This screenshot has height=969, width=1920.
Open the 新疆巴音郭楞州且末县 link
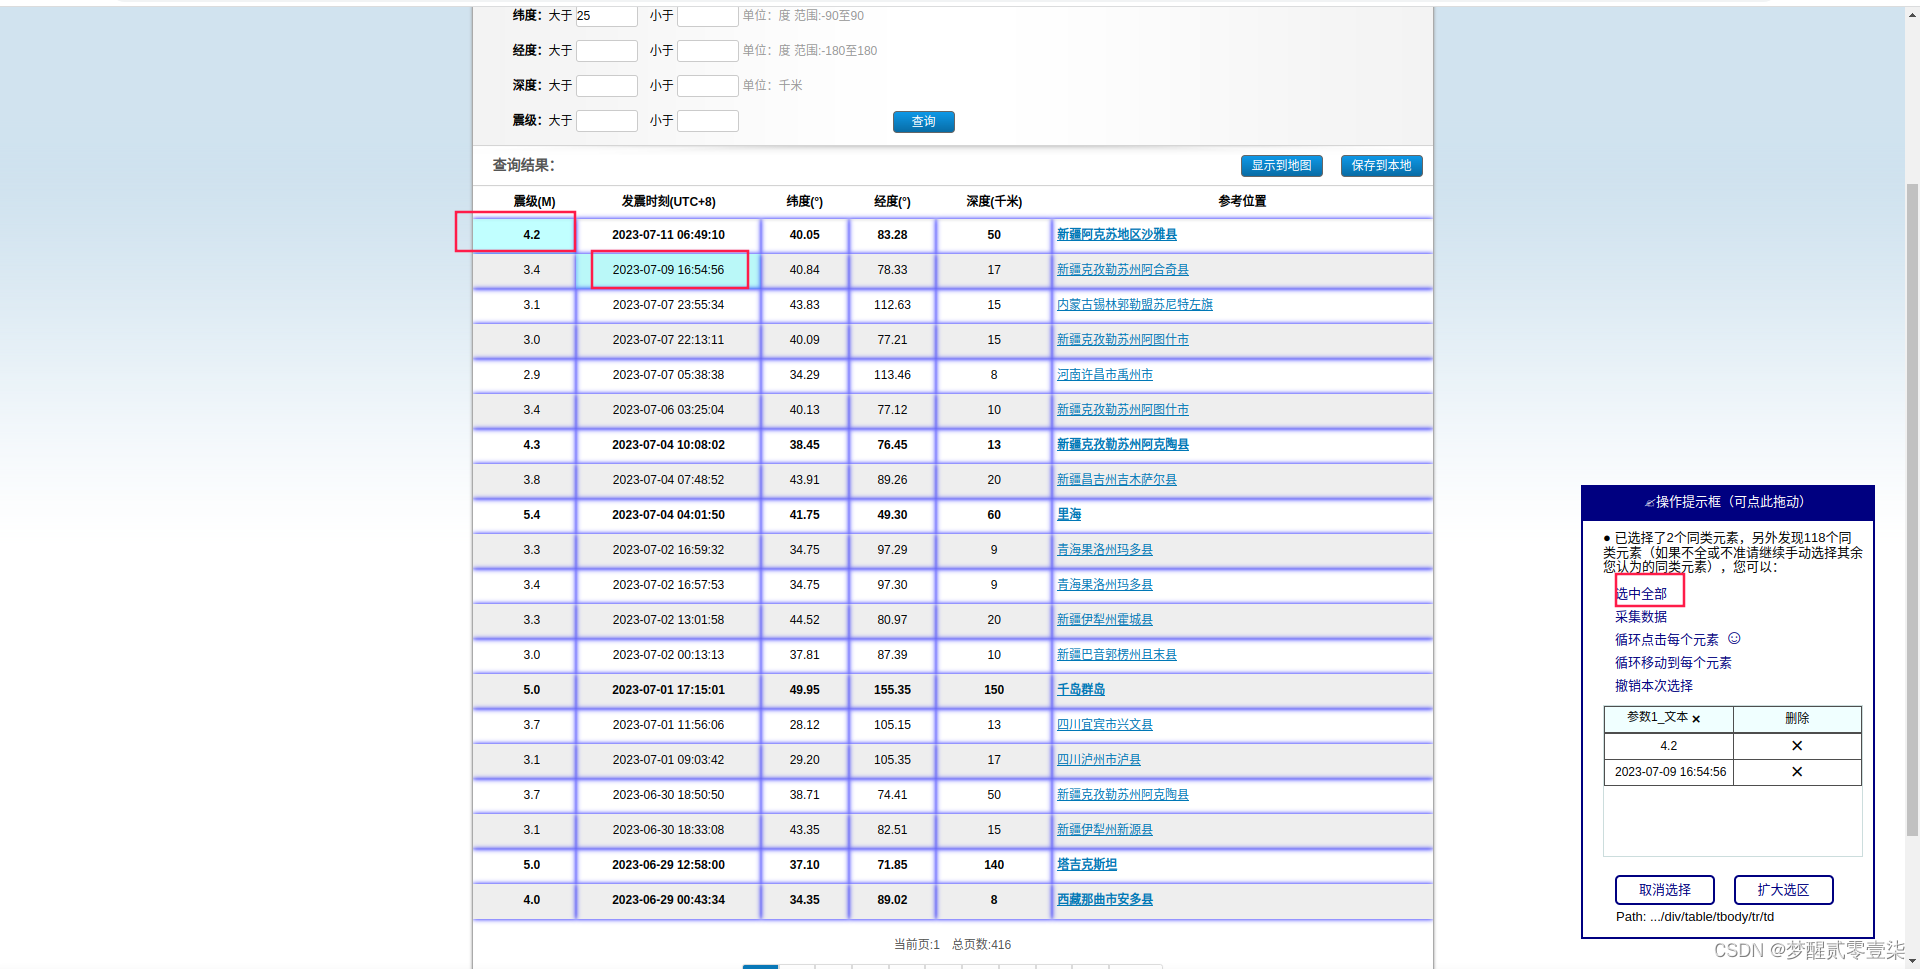[1116, 655]
